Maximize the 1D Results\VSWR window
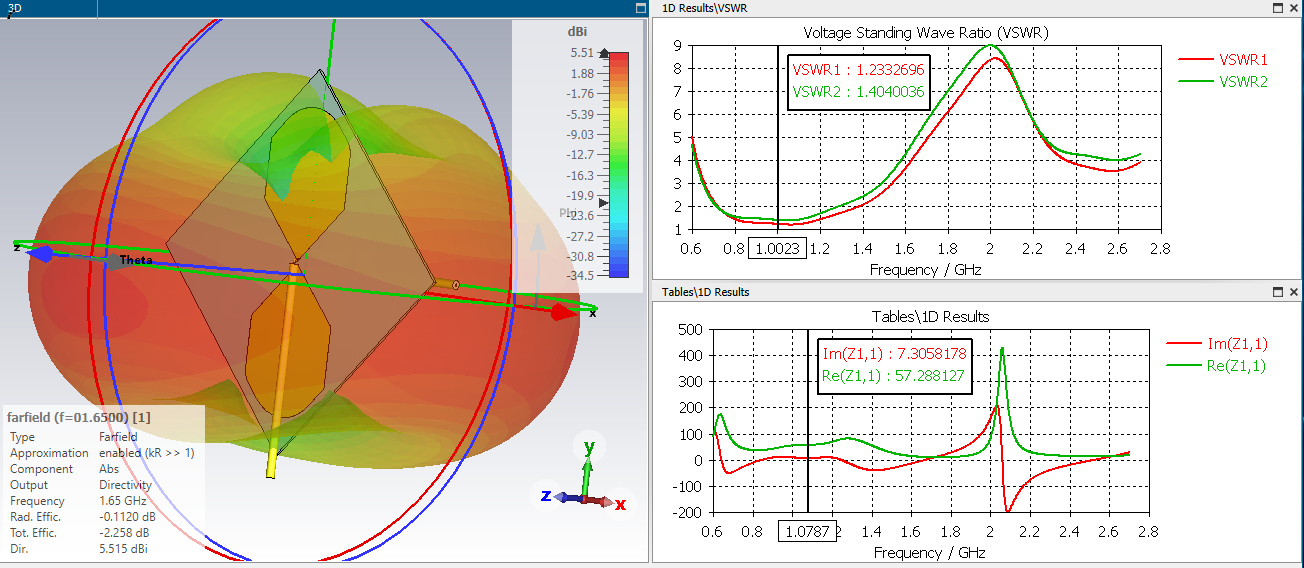This screenshot has height=568, width=1304. [1278, 8]
